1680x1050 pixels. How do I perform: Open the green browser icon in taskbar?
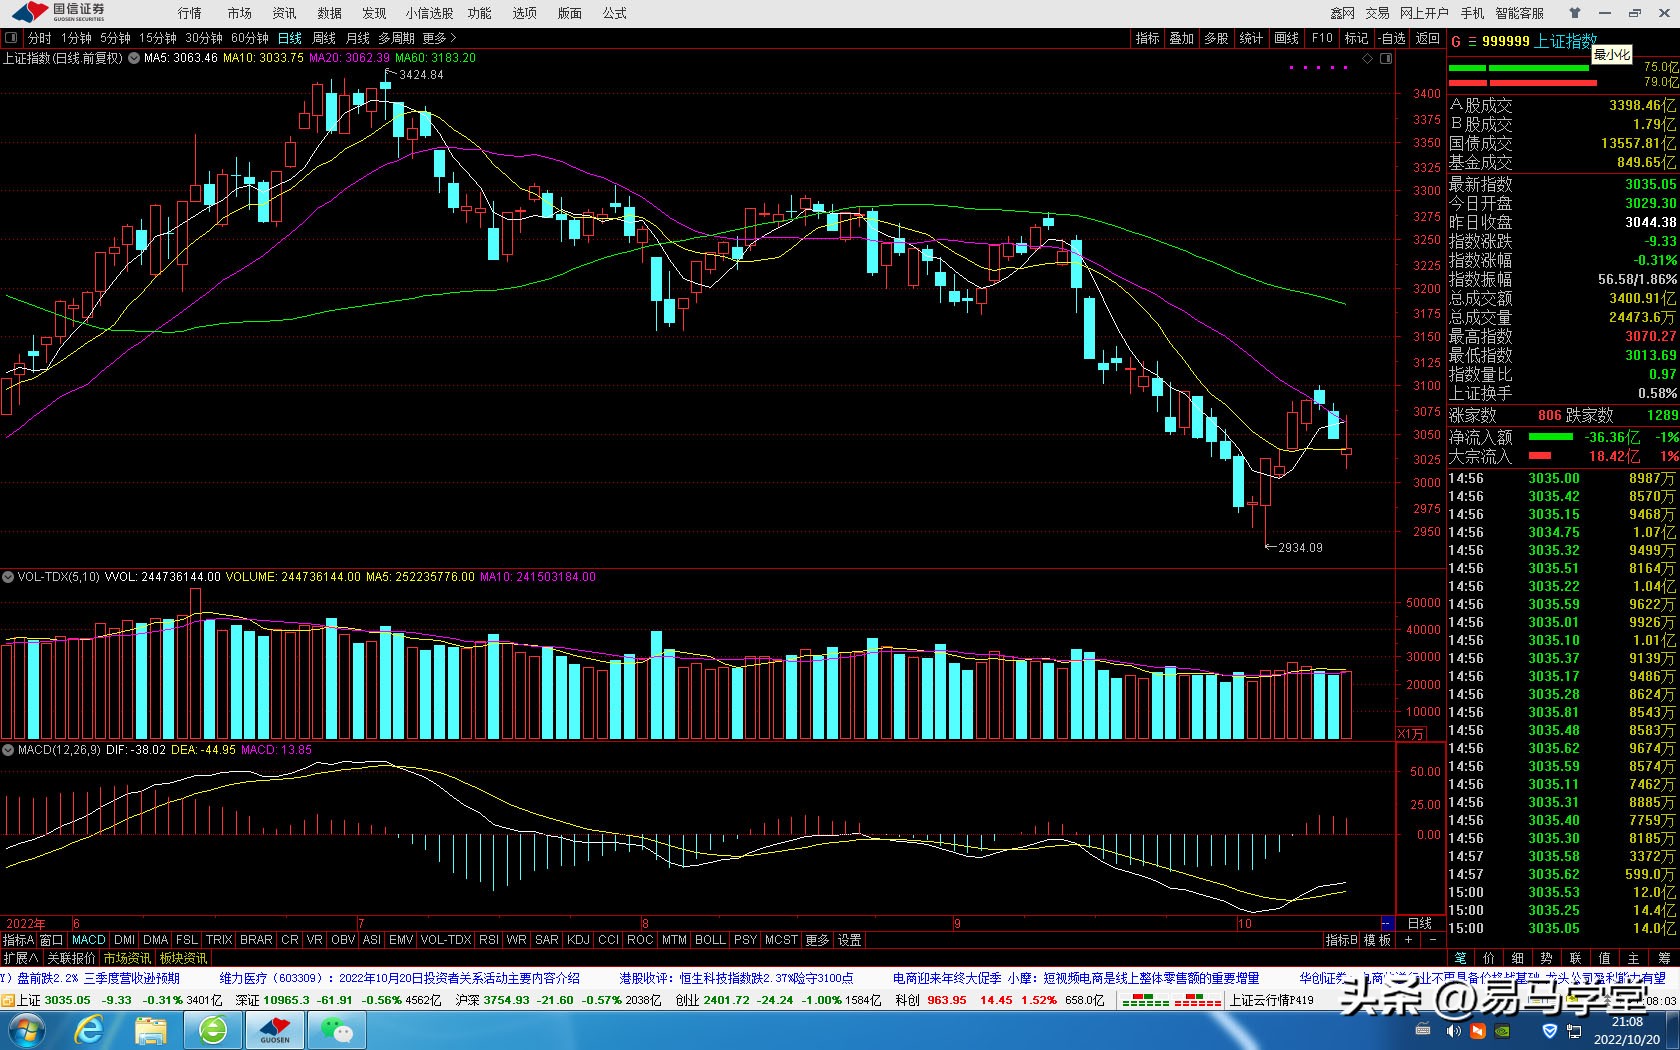(x=213, y=1030)
